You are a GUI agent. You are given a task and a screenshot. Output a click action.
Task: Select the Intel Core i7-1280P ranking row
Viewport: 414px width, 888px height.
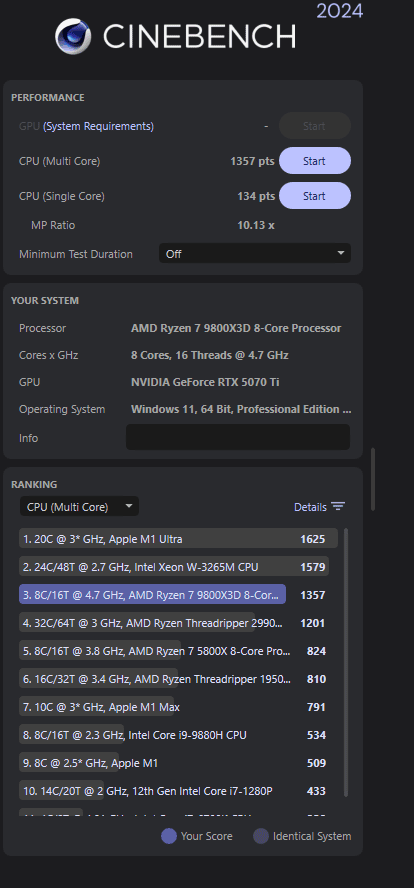(174, 791)
